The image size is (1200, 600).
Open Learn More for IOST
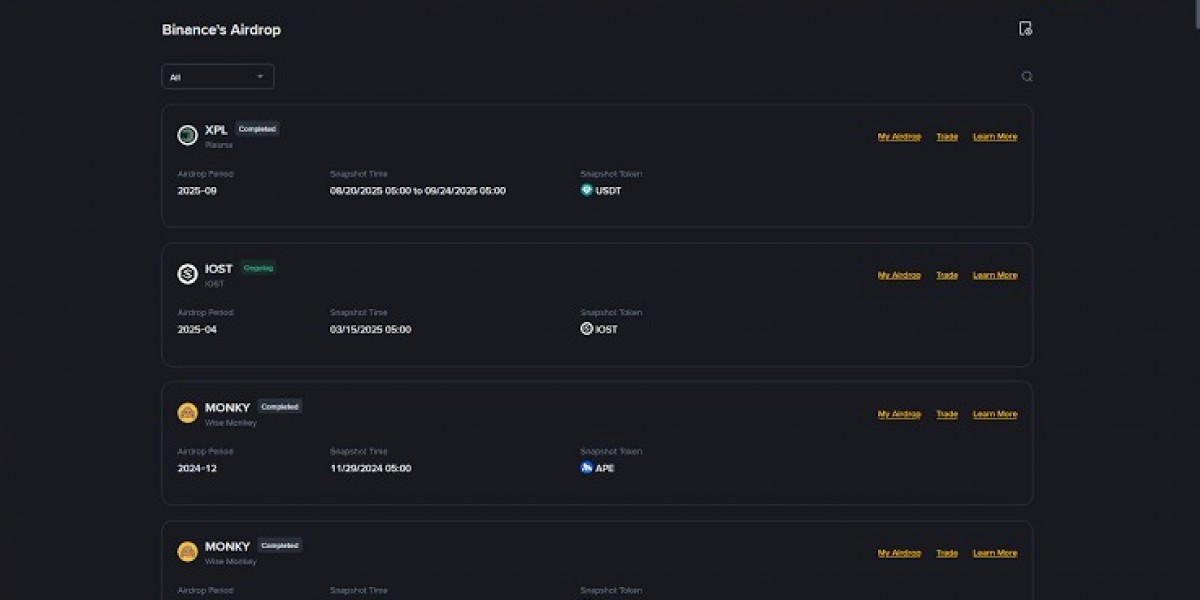(995, 275)
